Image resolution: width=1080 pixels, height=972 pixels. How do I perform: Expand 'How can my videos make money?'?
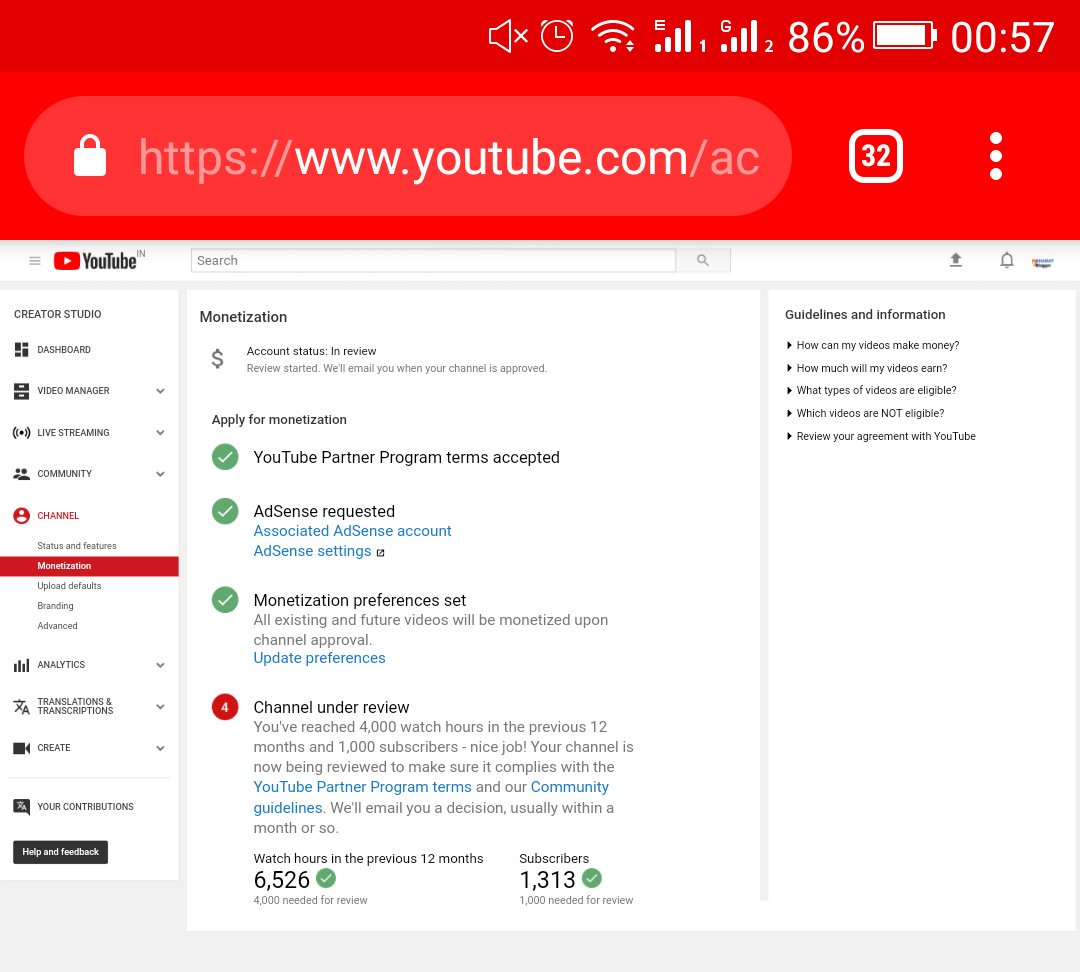[x=872, y=345]
